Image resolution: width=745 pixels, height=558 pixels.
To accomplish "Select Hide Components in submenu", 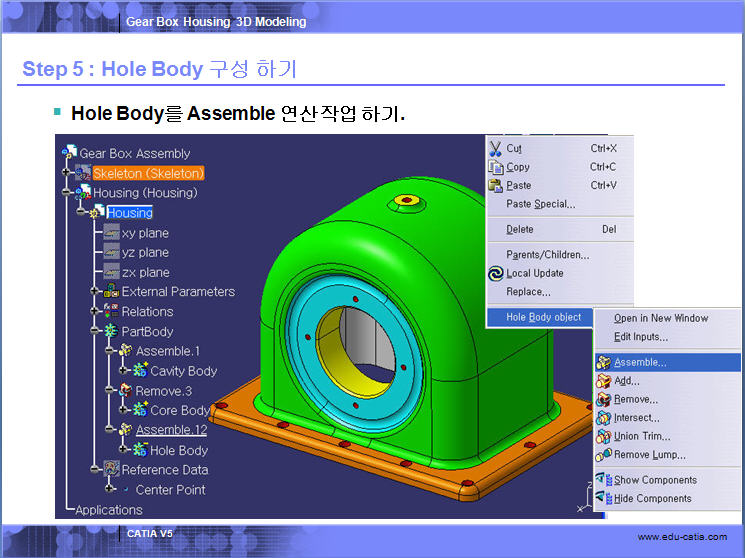I will (x=652, y=498).
